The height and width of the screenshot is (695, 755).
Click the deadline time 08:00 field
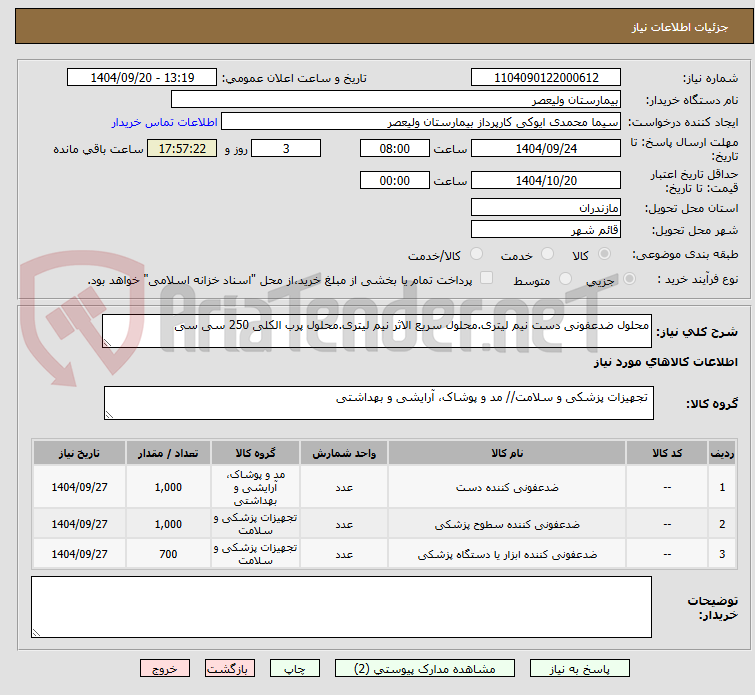coord(394,148)
